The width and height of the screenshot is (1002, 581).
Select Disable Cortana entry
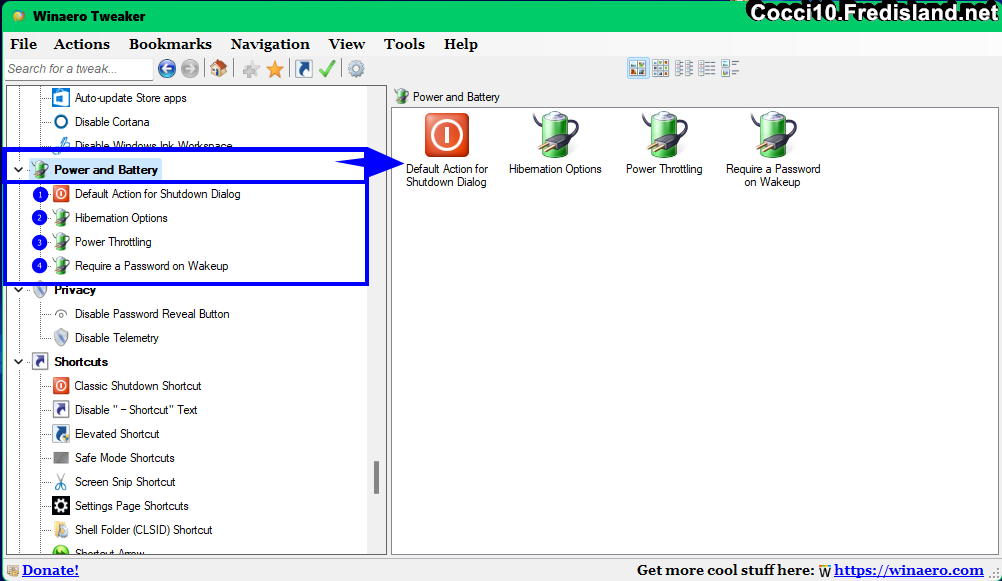click(x=112, y=121)
